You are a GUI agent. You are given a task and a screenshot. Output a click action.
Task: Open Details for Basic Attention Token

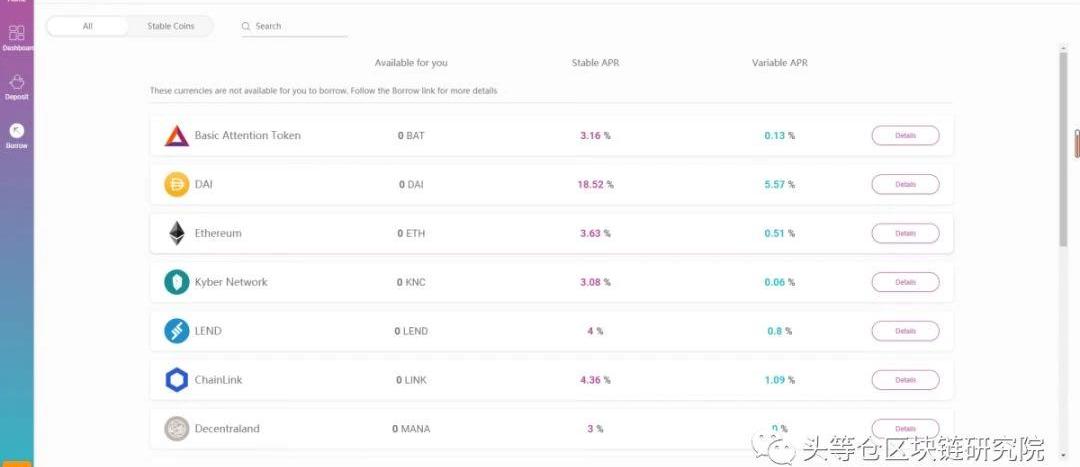coord(905,136)
